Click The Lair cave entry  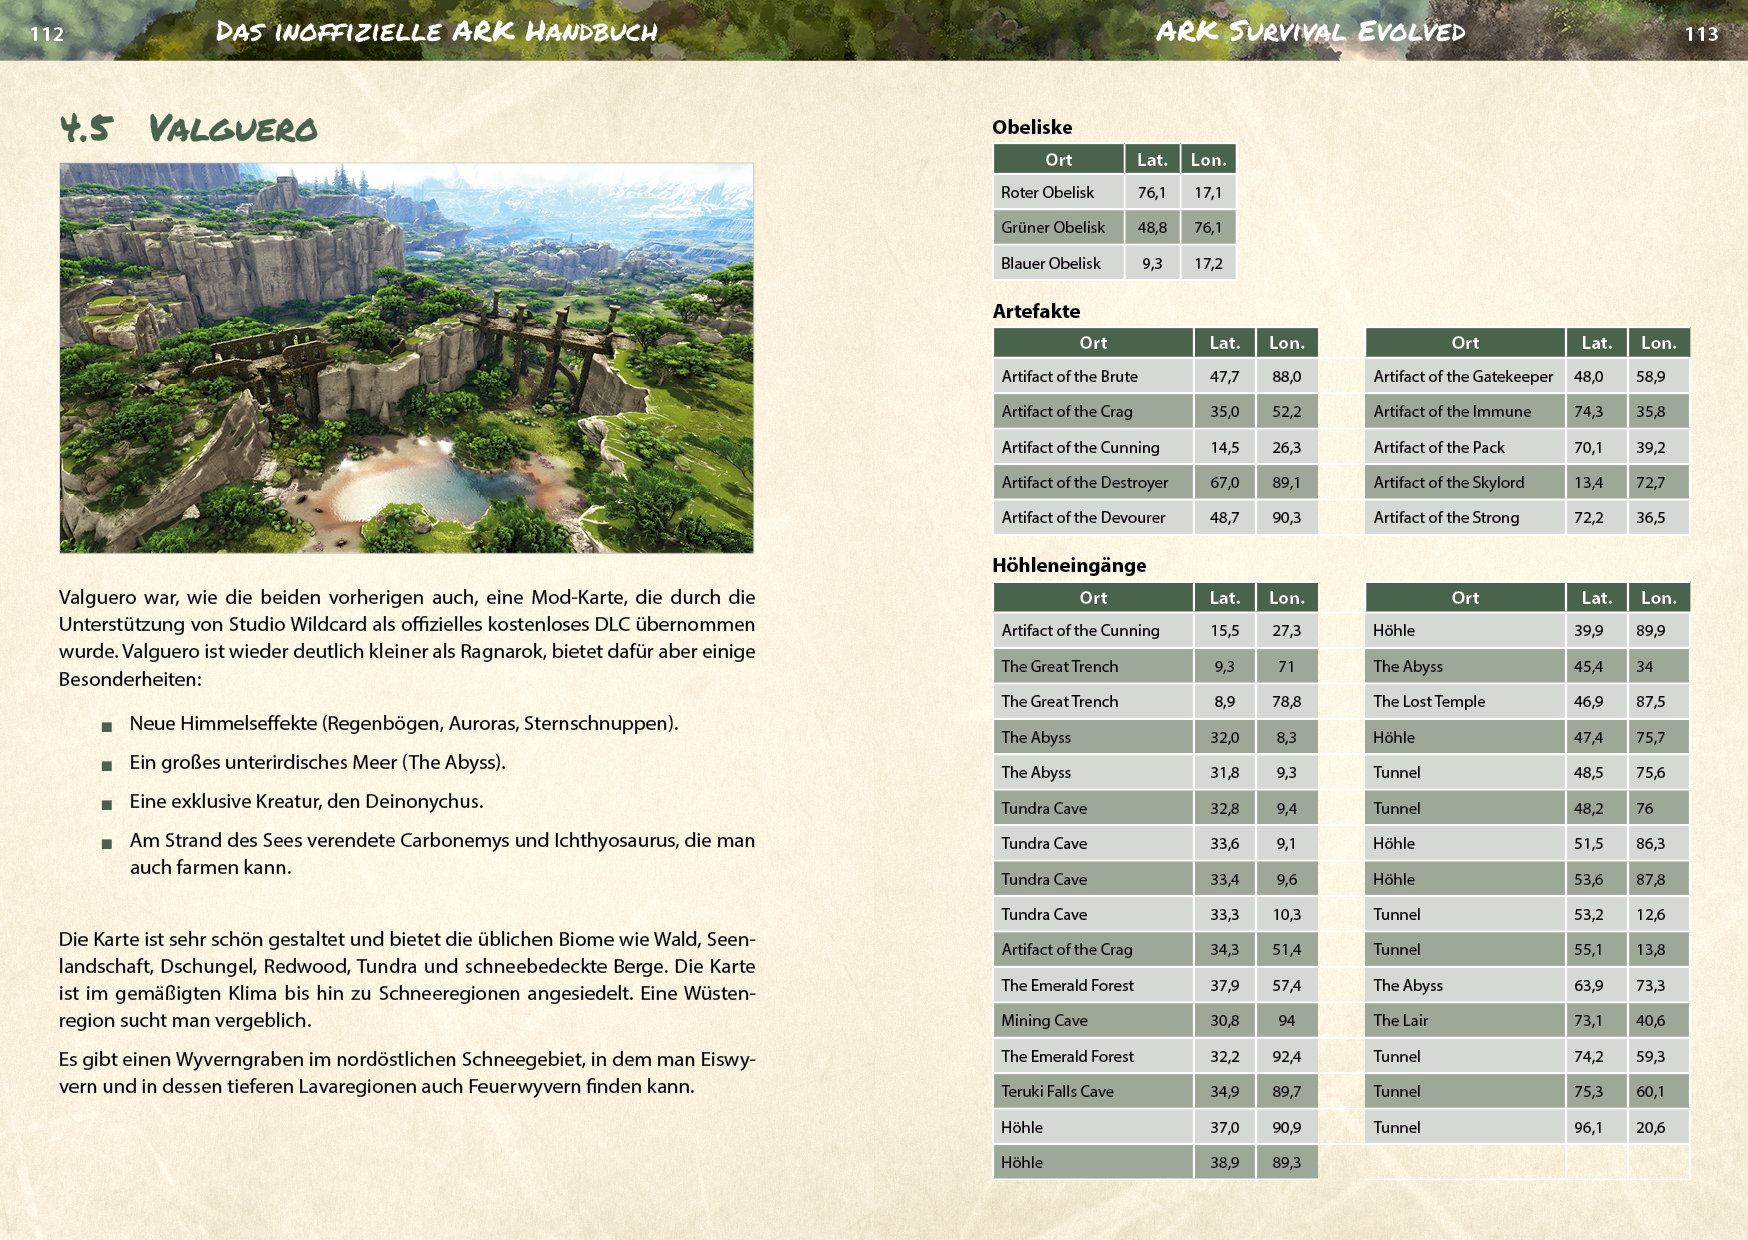pos(1527,1020)
